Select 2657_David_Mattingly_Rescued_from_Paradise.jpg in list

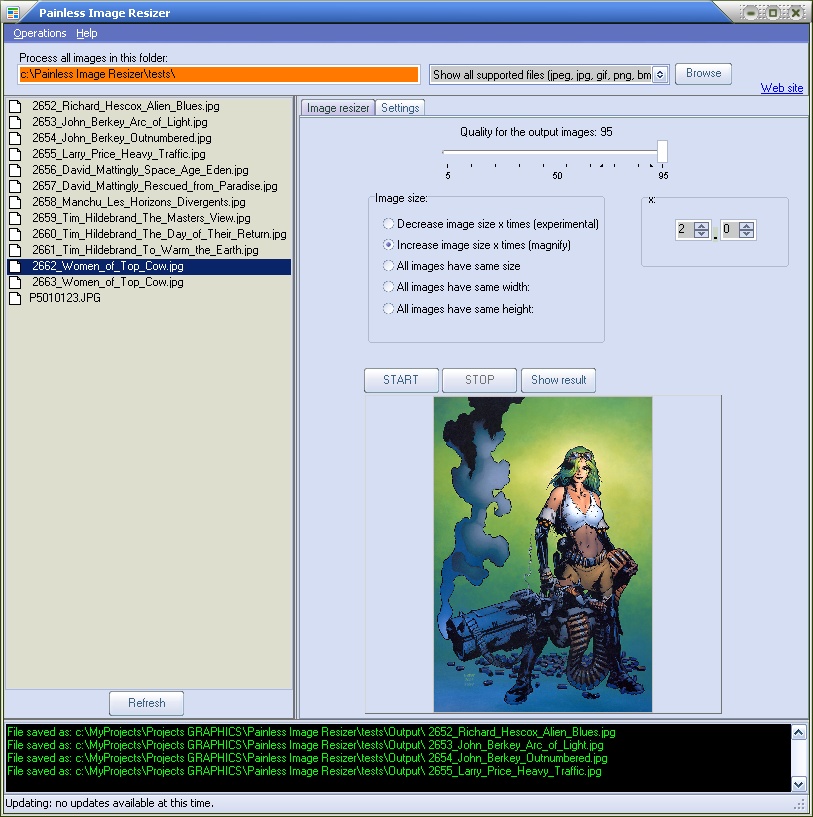pos(155,186)
